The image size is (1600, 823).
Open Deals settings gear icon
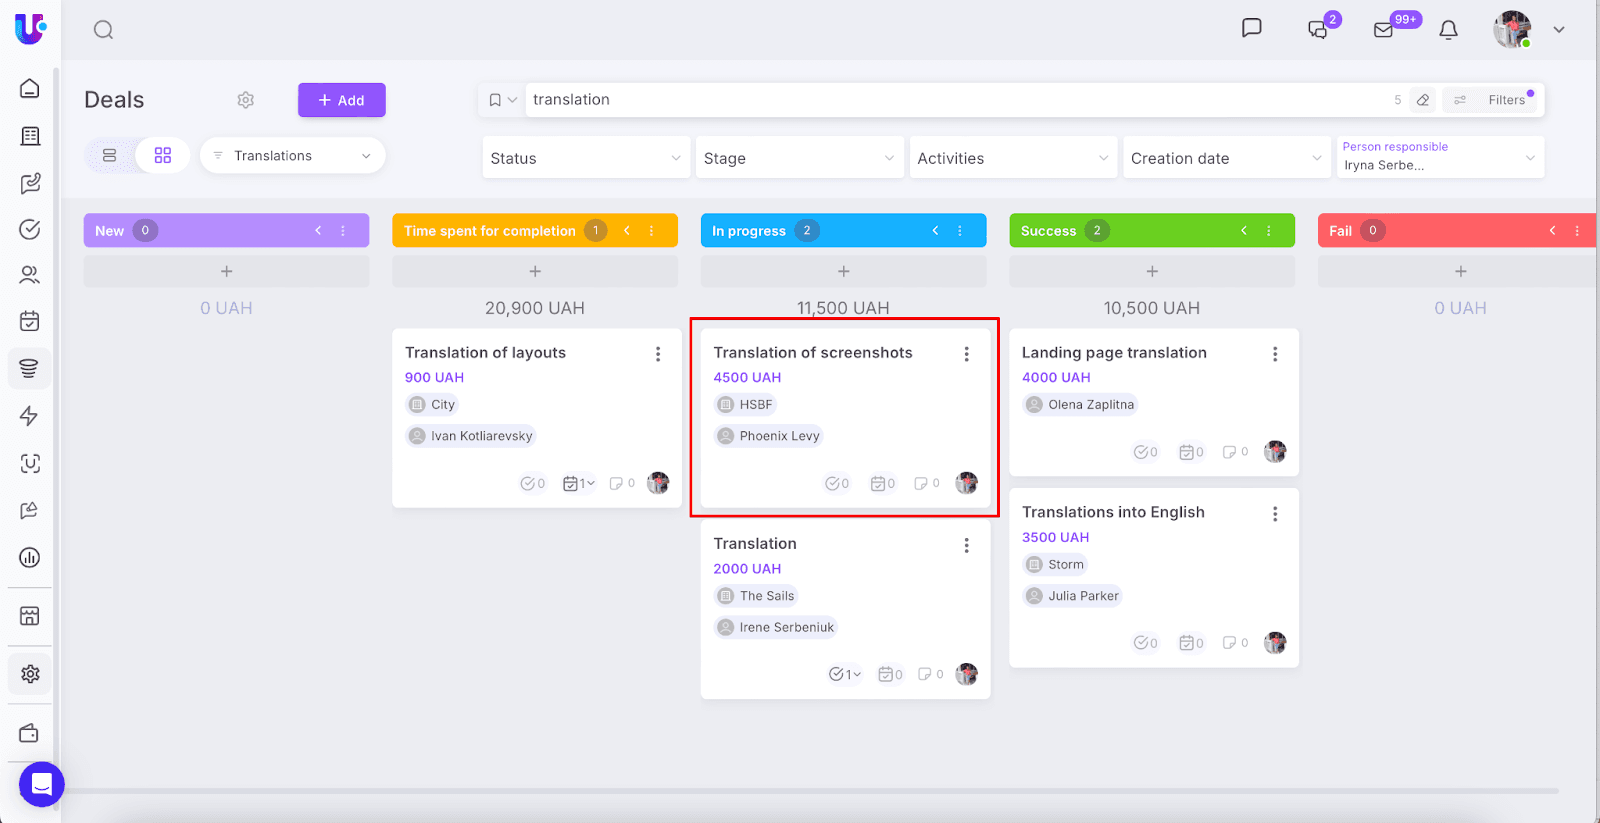coord(246,100)
